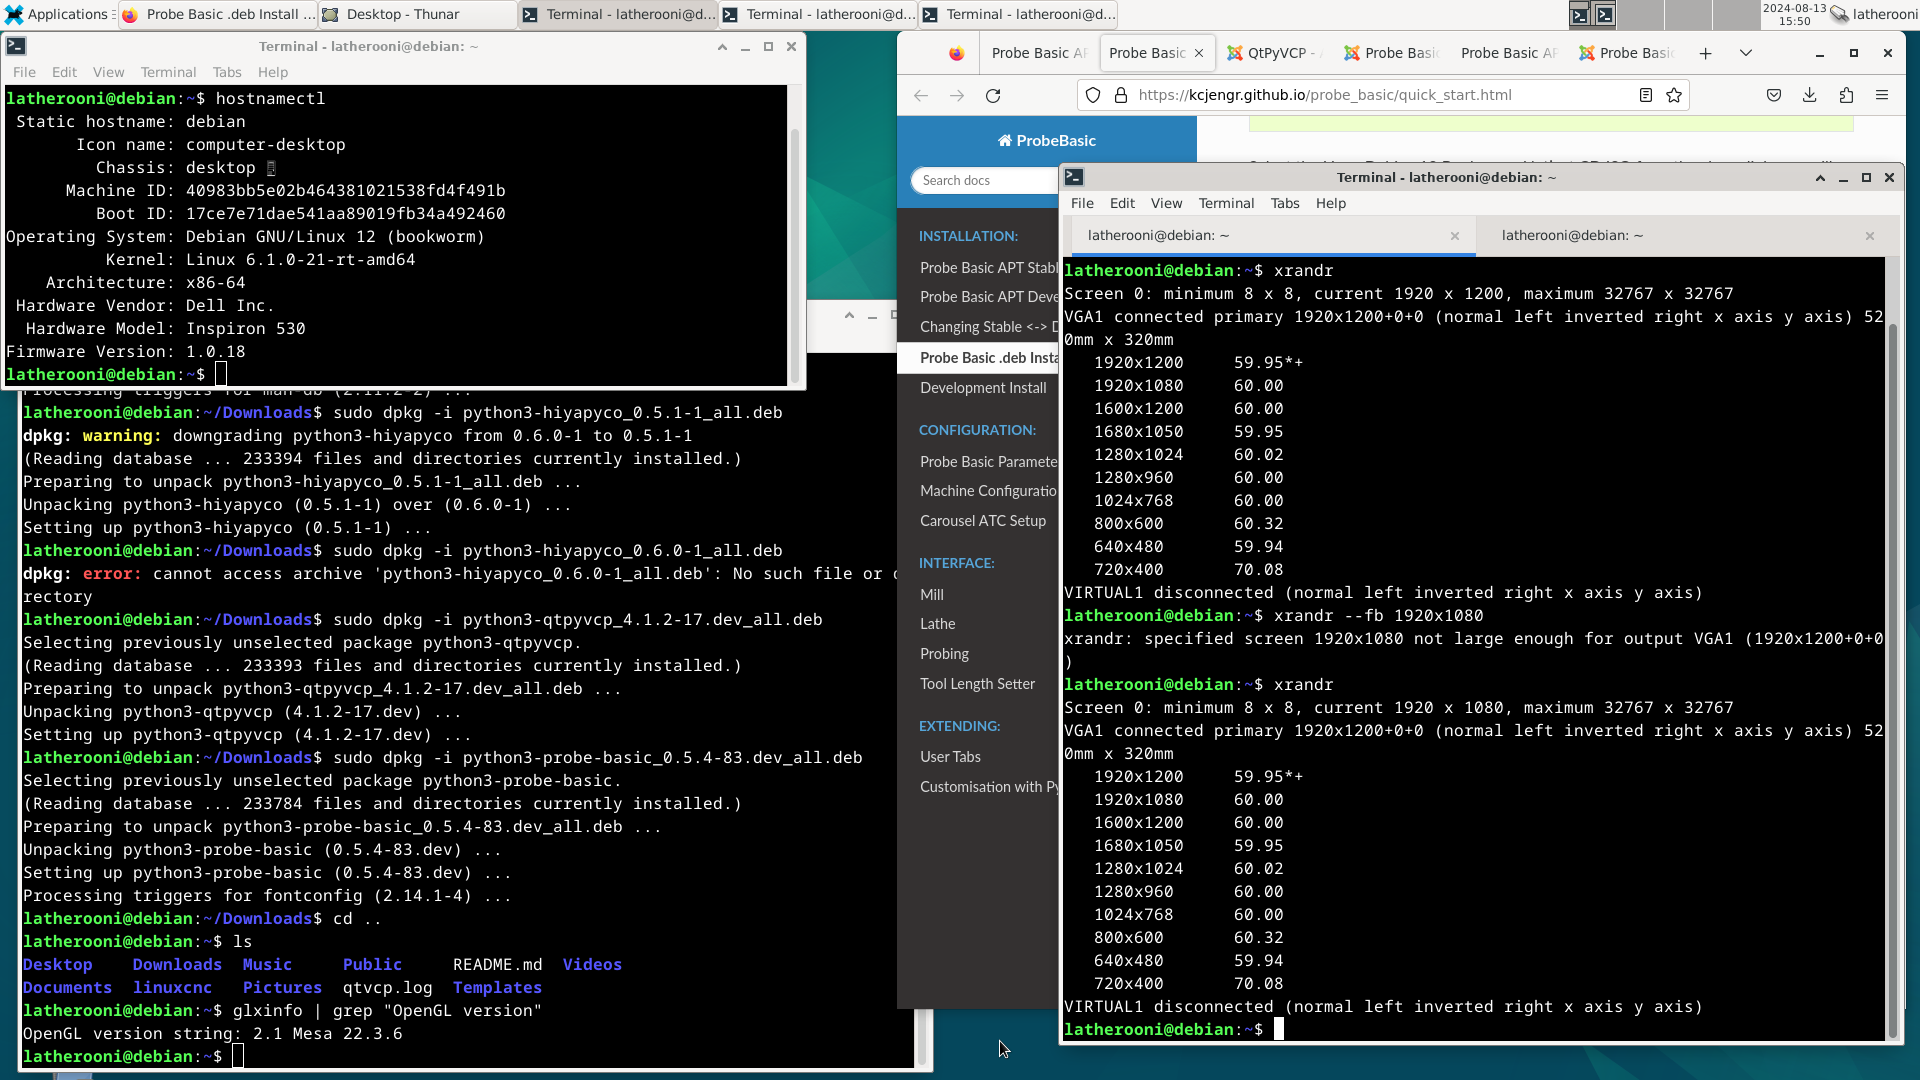This screenshot has height=1080, width=1920.
Task: Switch to Desktop - Thunar taskbar button
Action: tap(417, 14)
